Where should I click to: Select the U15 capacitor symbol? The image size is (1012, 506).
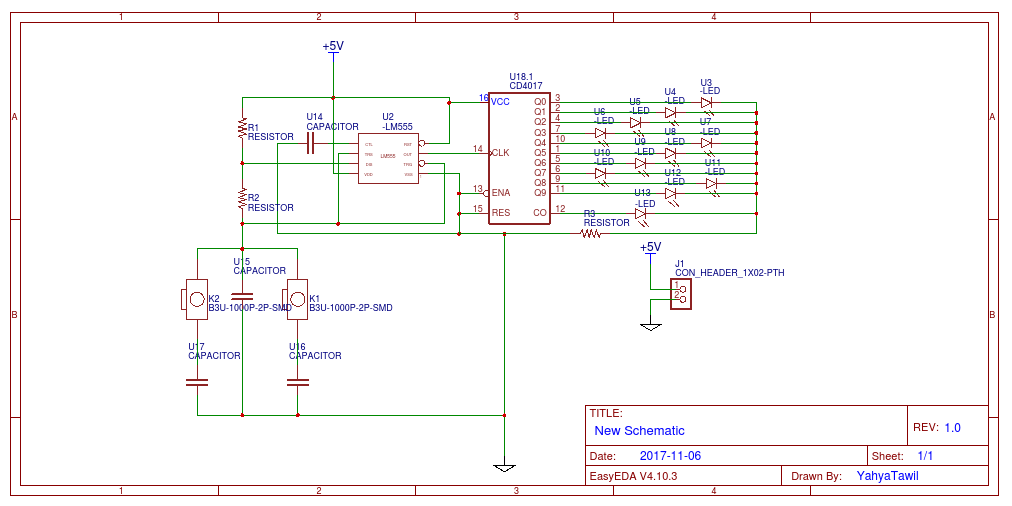(x=242, y=297)
